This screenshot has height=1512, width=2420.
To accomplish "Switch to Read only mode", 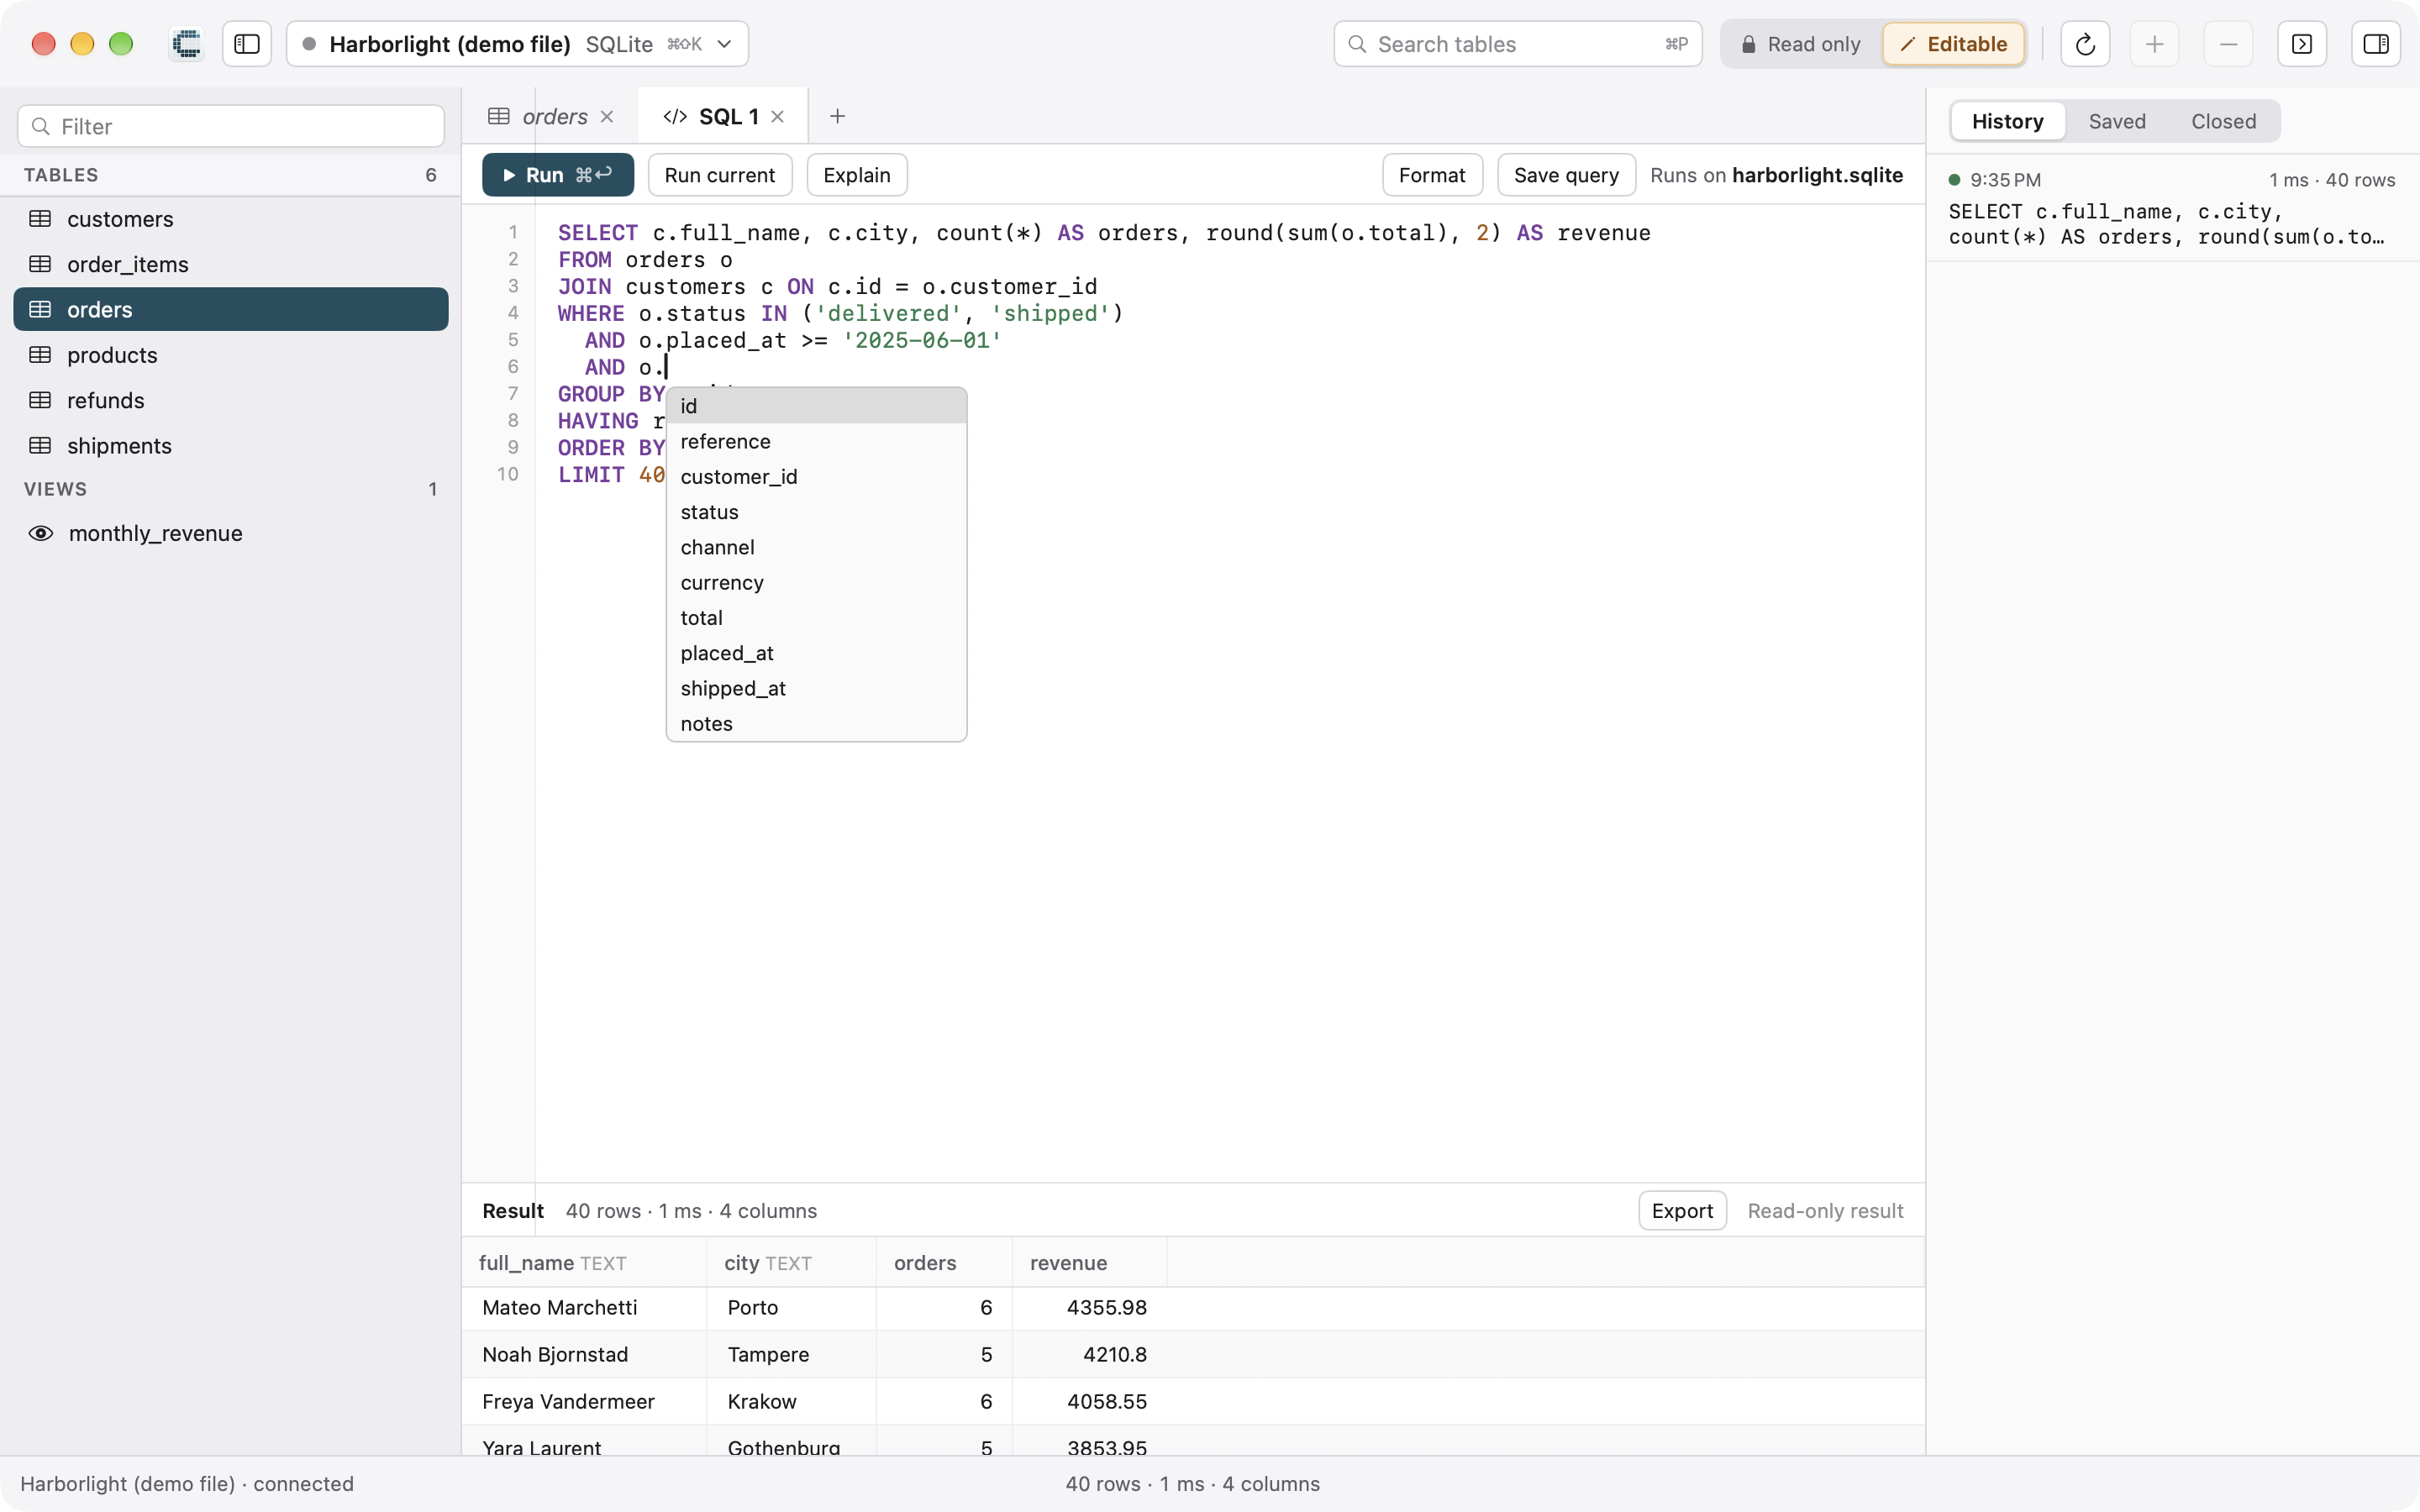I will pyautogui.click(x=1801, y=44).
